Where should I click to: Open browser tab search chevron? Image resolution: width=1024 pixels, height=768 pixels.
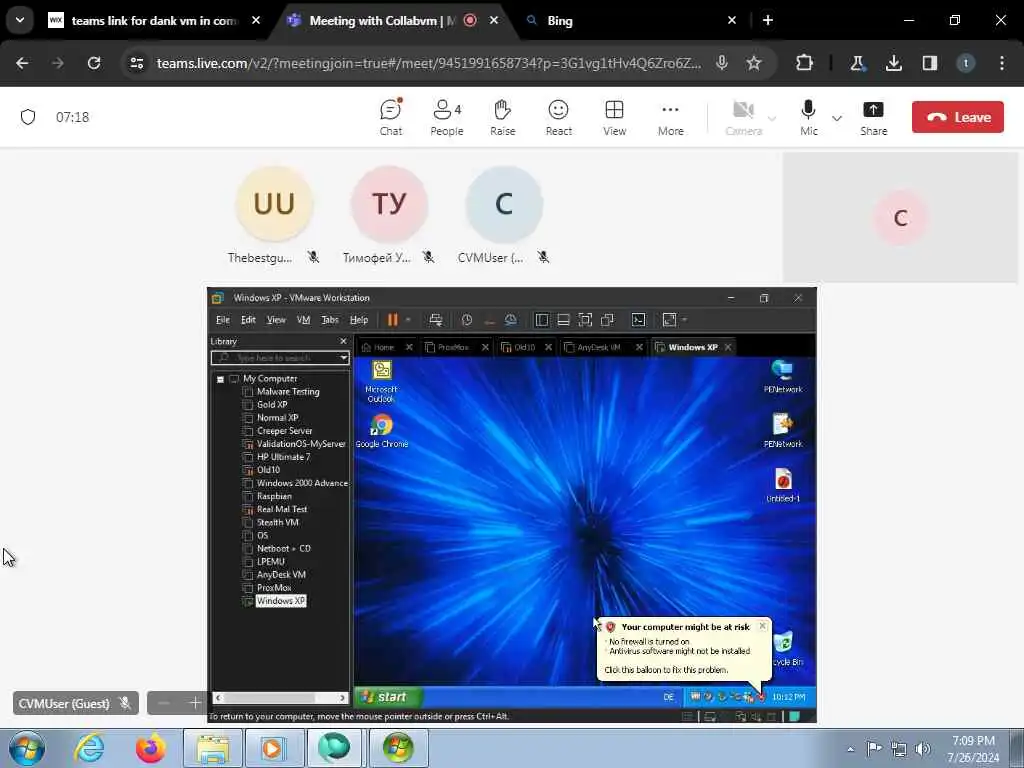[x=20, y=20]
